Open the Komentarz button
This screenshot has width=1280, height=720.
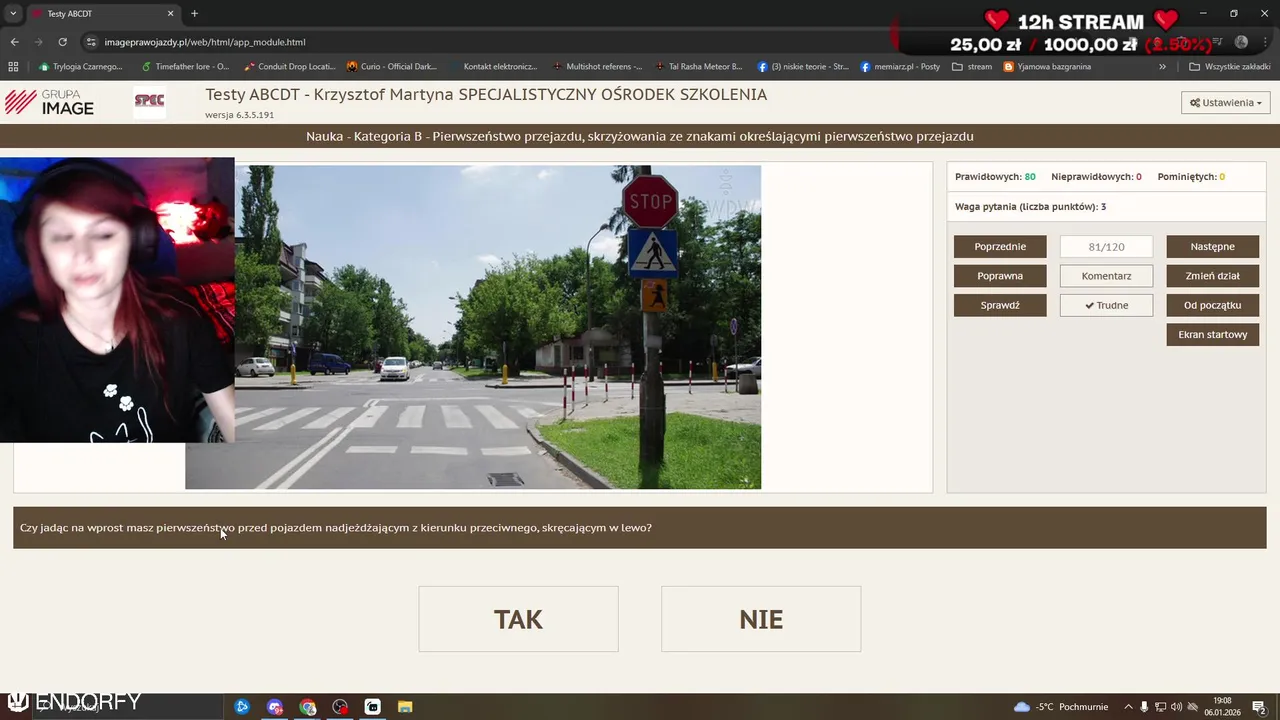(1106, 276)
